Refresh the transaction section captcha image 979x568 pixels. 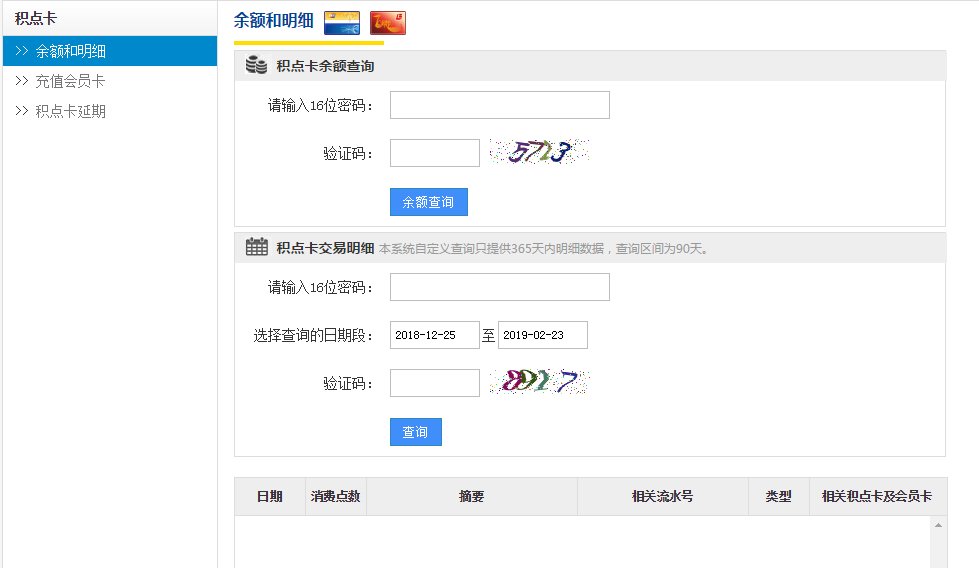pyautogui.click(x=539, y=381)
